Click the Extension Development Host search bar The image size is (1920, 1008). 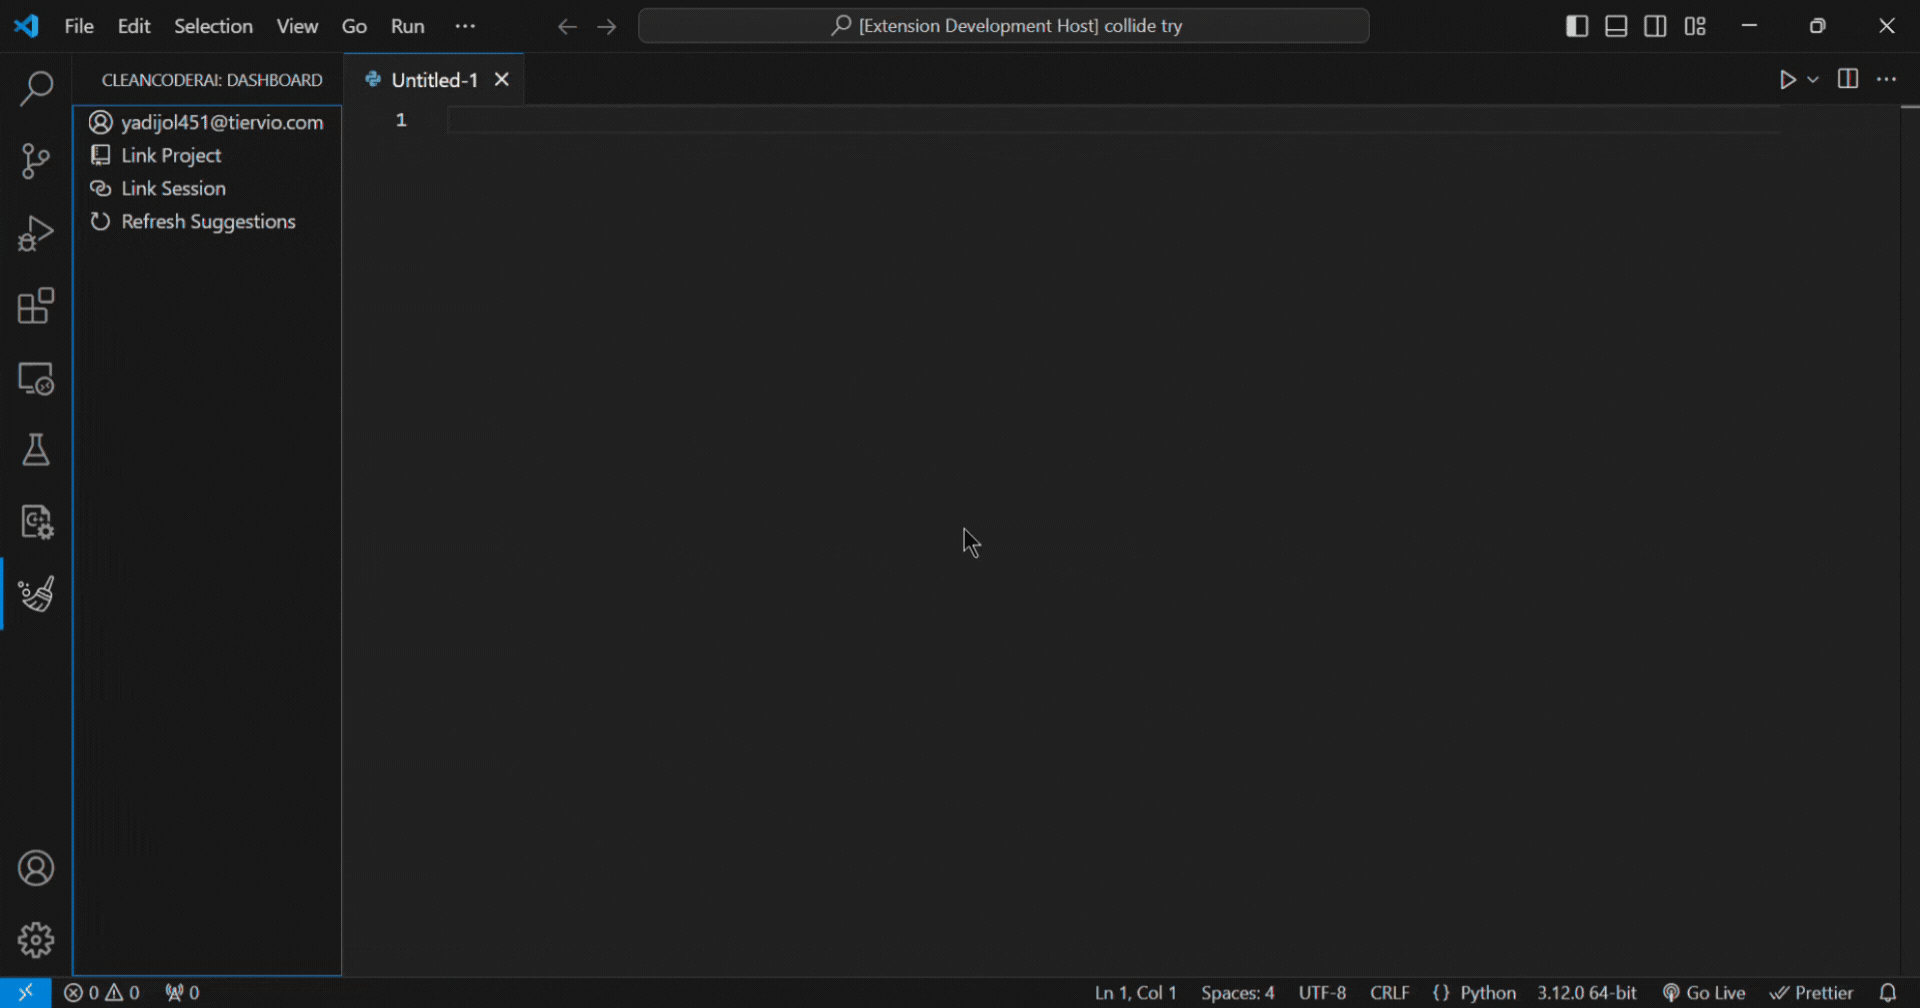1003,26
